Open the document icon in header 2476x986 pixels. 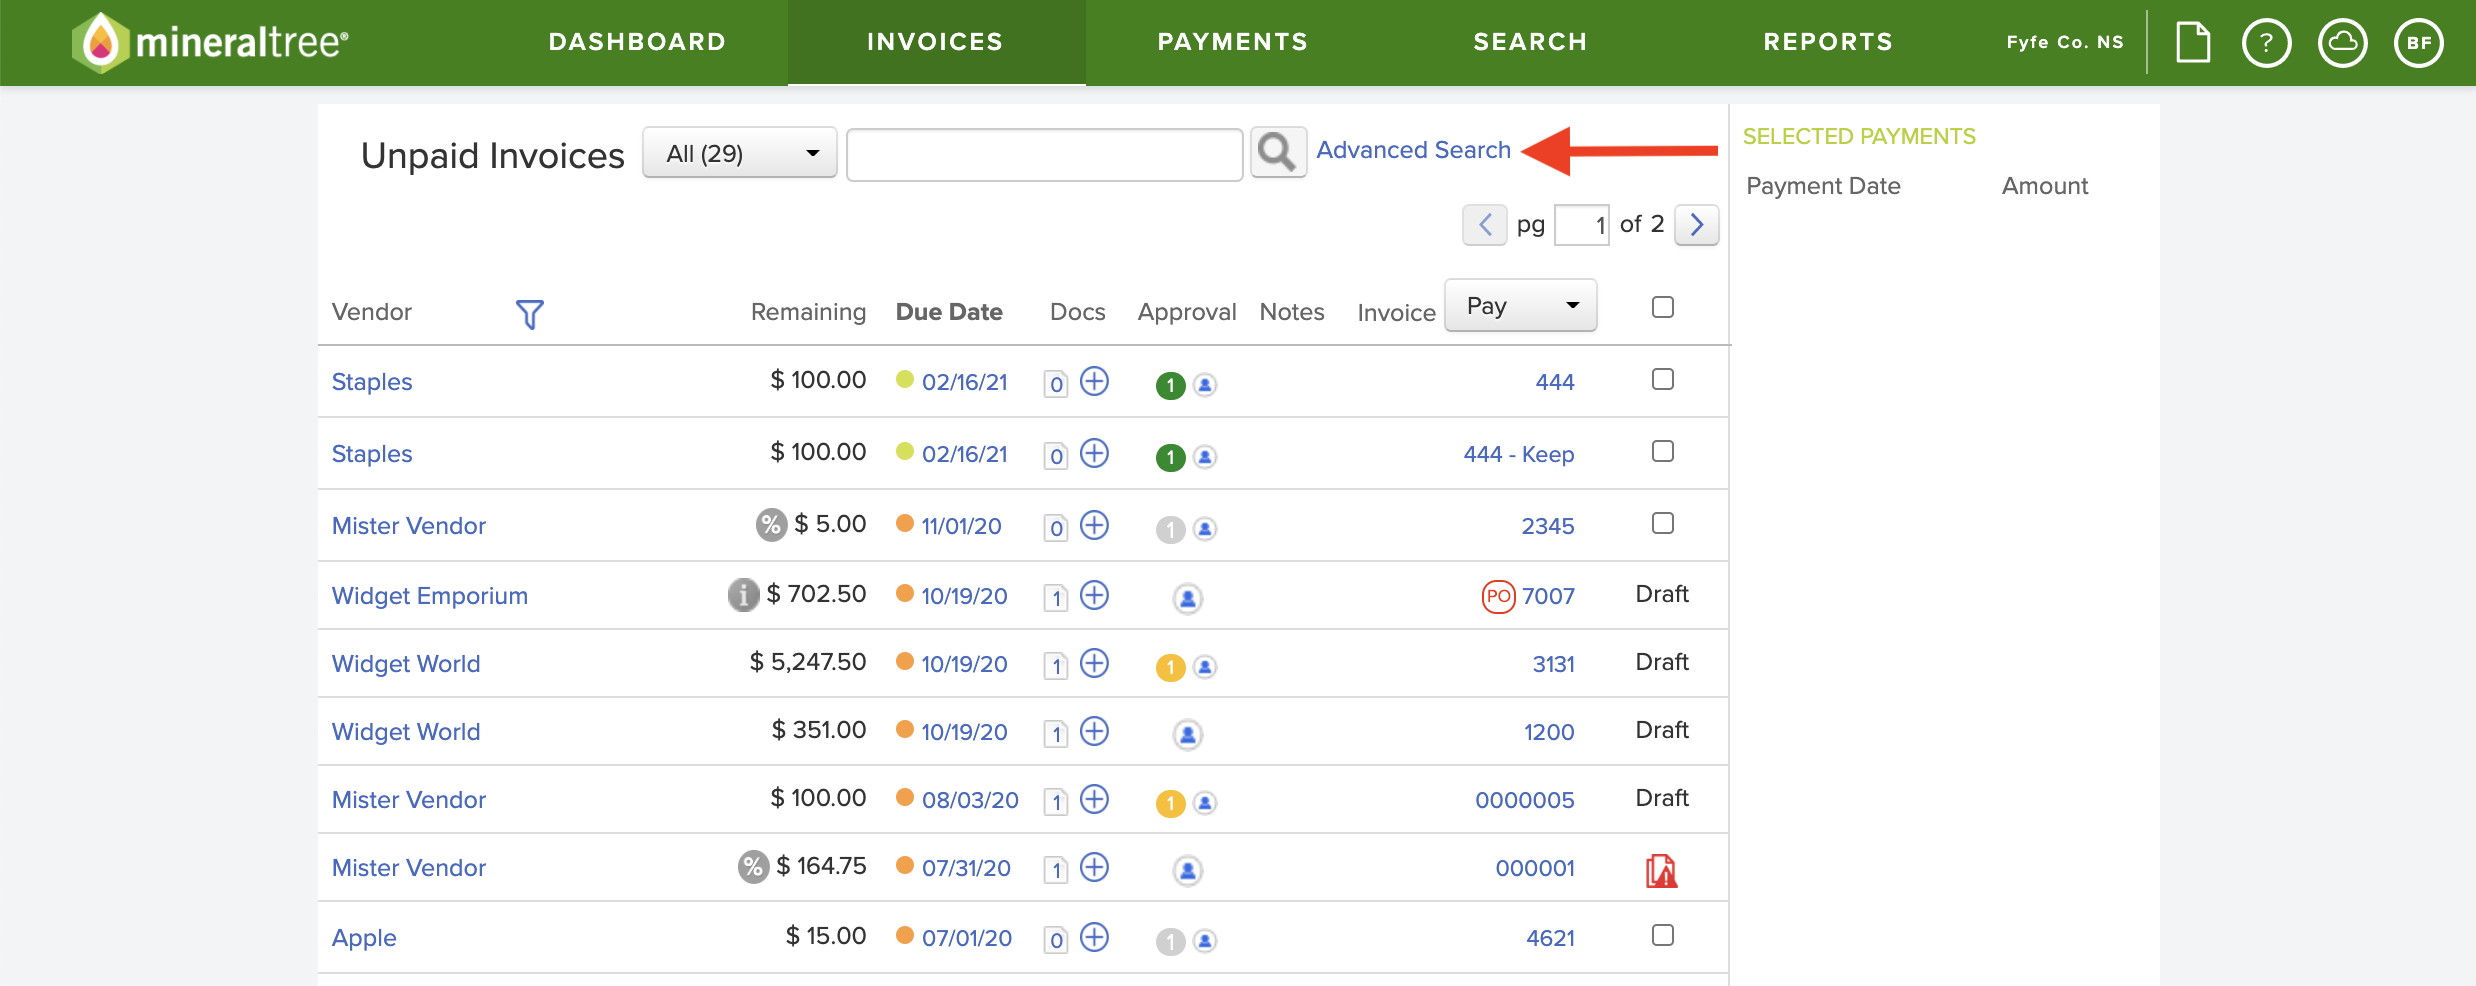[x=2193, y=42]
